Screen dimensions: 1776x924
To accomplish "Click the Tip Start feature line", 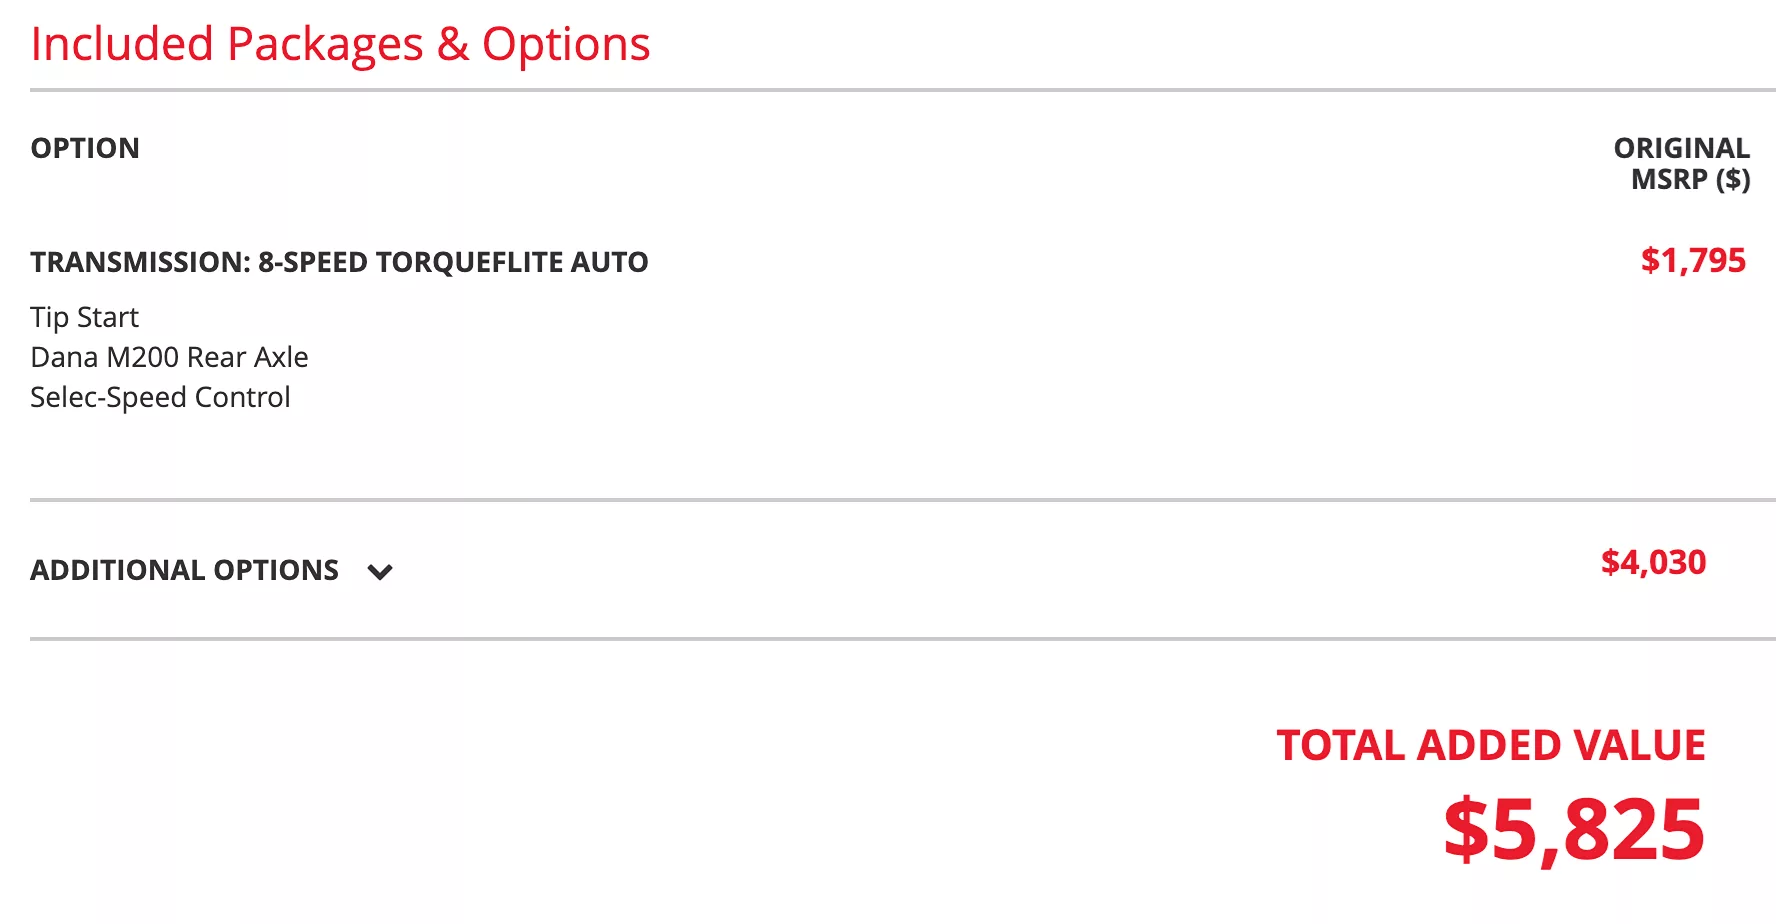I will [85, 317].
